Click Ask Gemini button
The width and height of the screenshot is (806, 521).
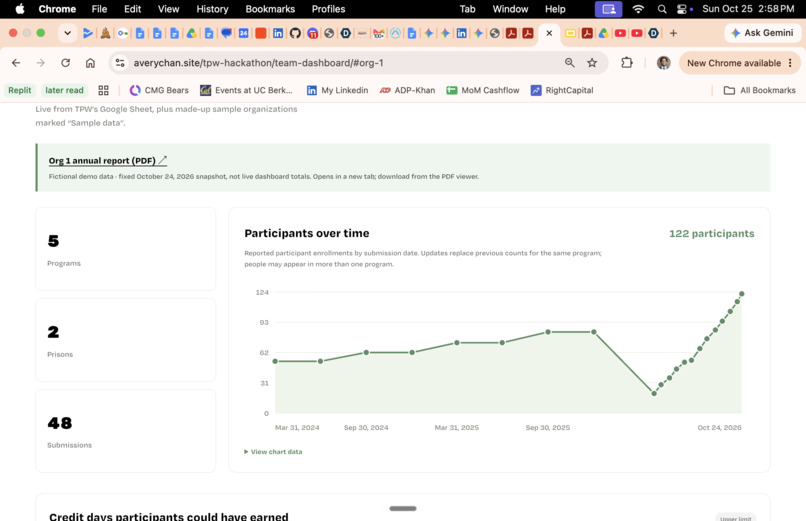point(763,33)
